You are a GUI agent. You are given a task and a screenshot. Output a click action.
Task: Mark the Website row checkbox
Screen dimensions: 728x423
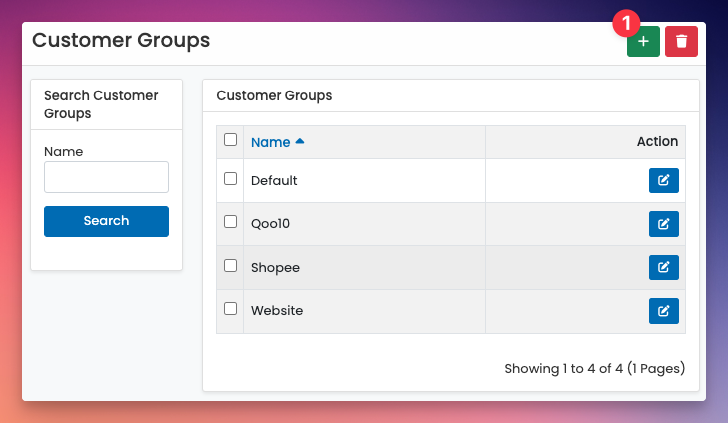coord(231,309)
